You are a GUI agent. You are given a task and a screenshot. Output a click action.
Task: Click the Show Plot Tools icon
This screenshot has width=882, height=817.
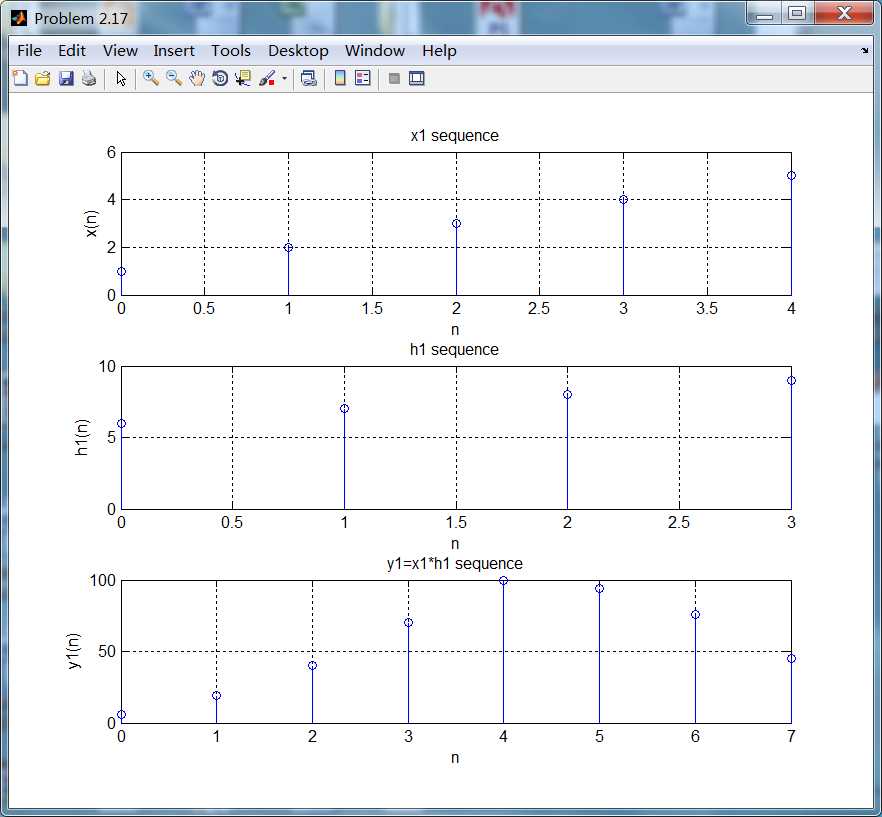[x=416, y=78]
